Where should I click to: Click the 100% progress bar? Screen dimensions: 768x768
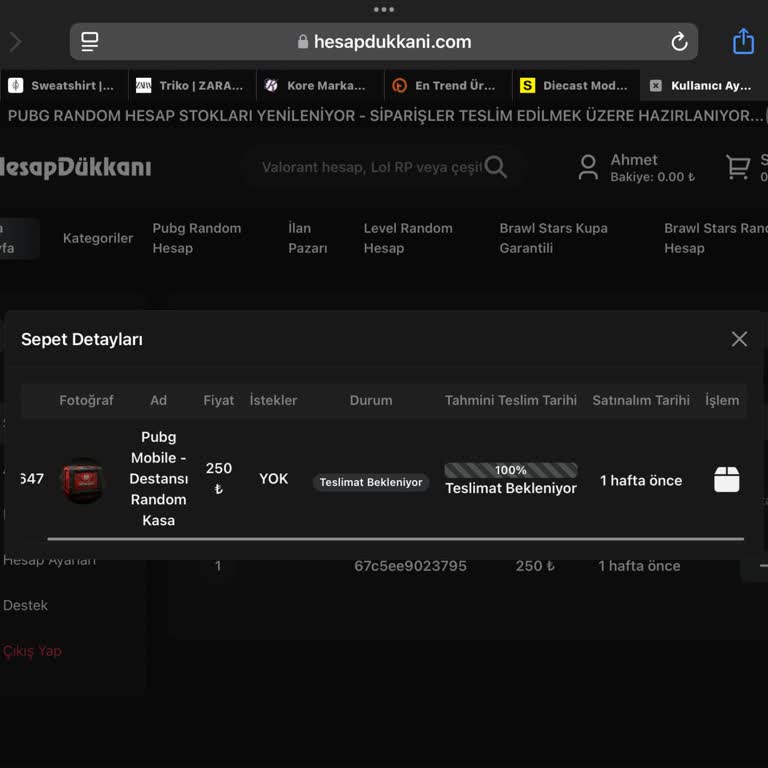[x=510, y=470]
